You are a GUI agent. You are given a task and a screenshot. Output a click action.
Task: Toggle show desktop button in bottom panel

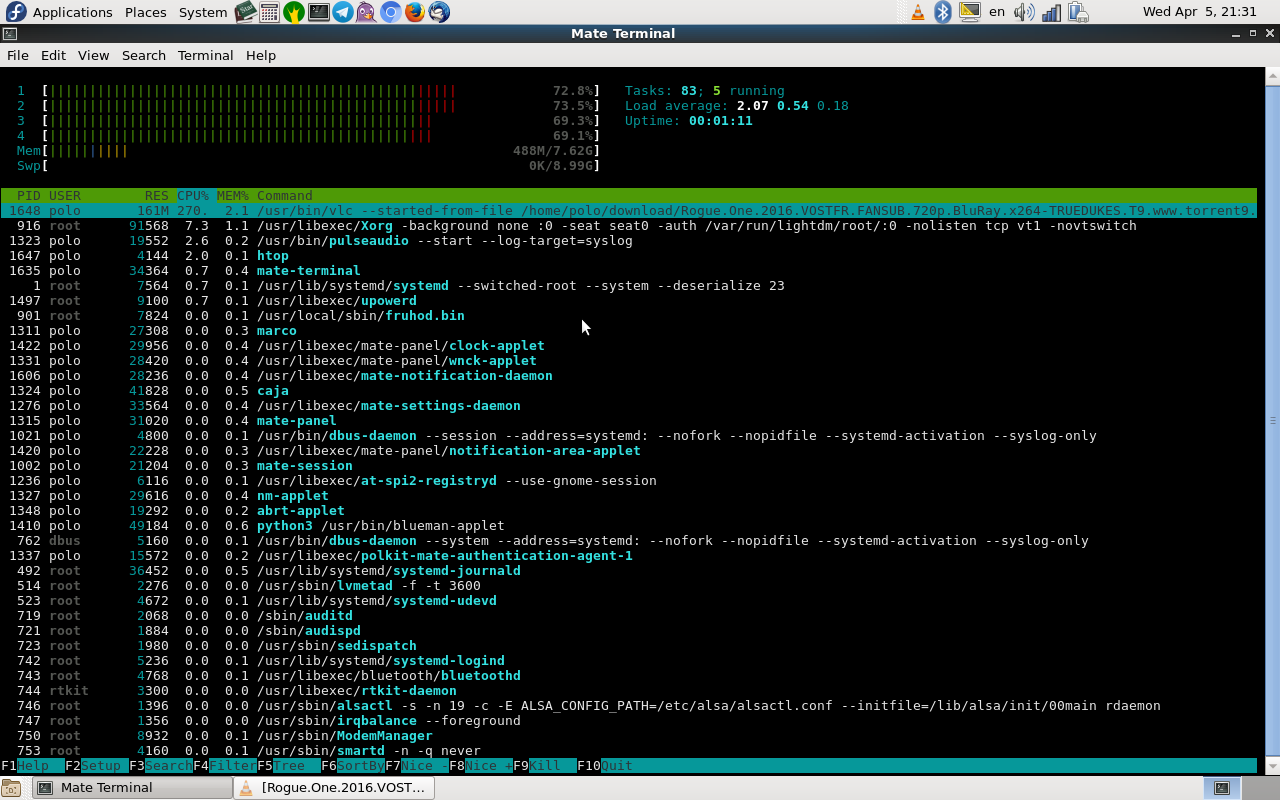pyautogui.click(x=11, y=788)
